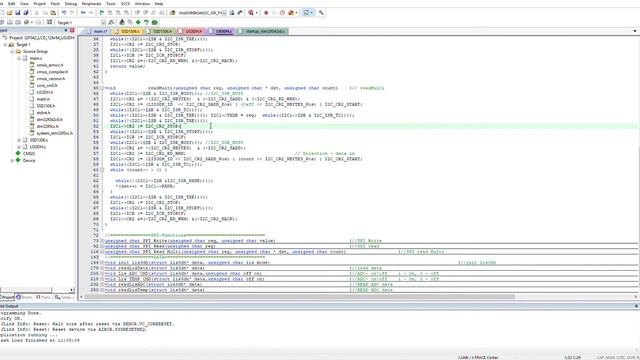This screenshot has width=640, height=360.
Task: Click the Save All toolbar icon
Action: (26, 13)
